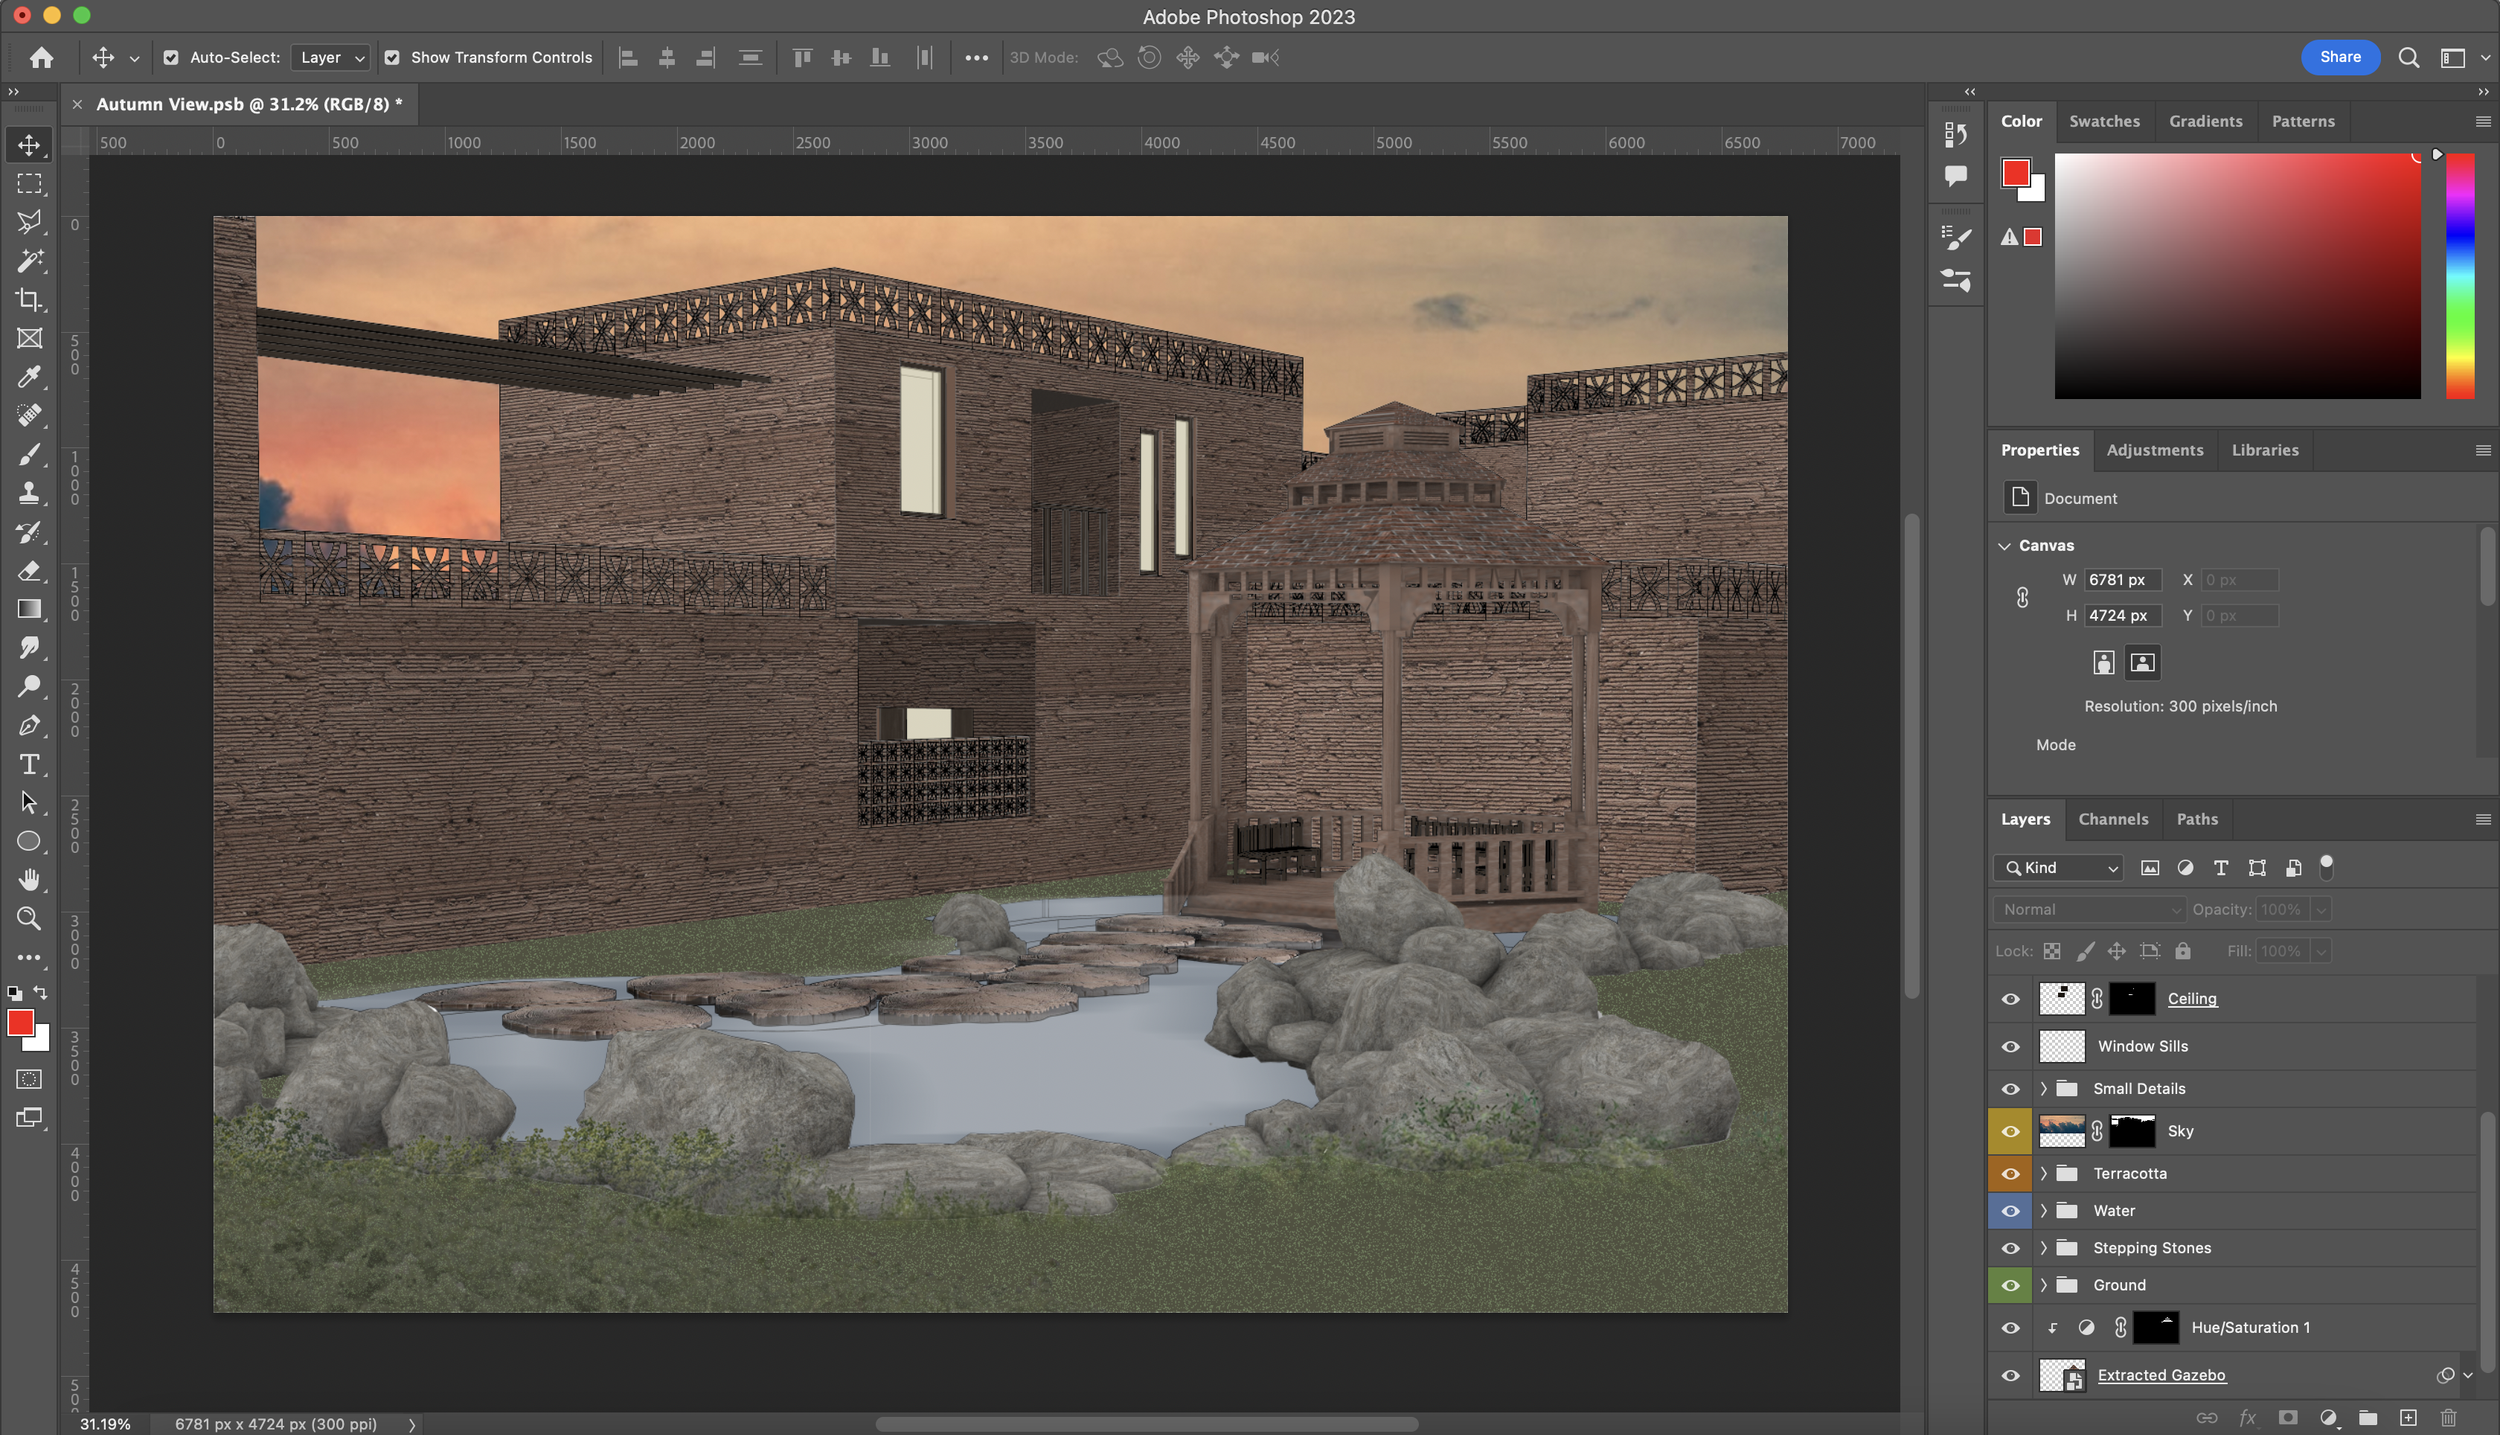Create new adjustment layer icon

2328,1417
